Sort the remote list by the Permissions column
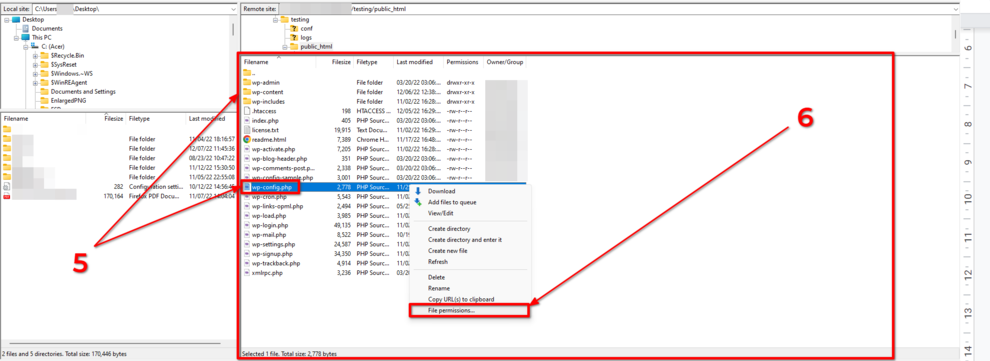The height and width of the screenshot is (361, 990). coord(463,62)
